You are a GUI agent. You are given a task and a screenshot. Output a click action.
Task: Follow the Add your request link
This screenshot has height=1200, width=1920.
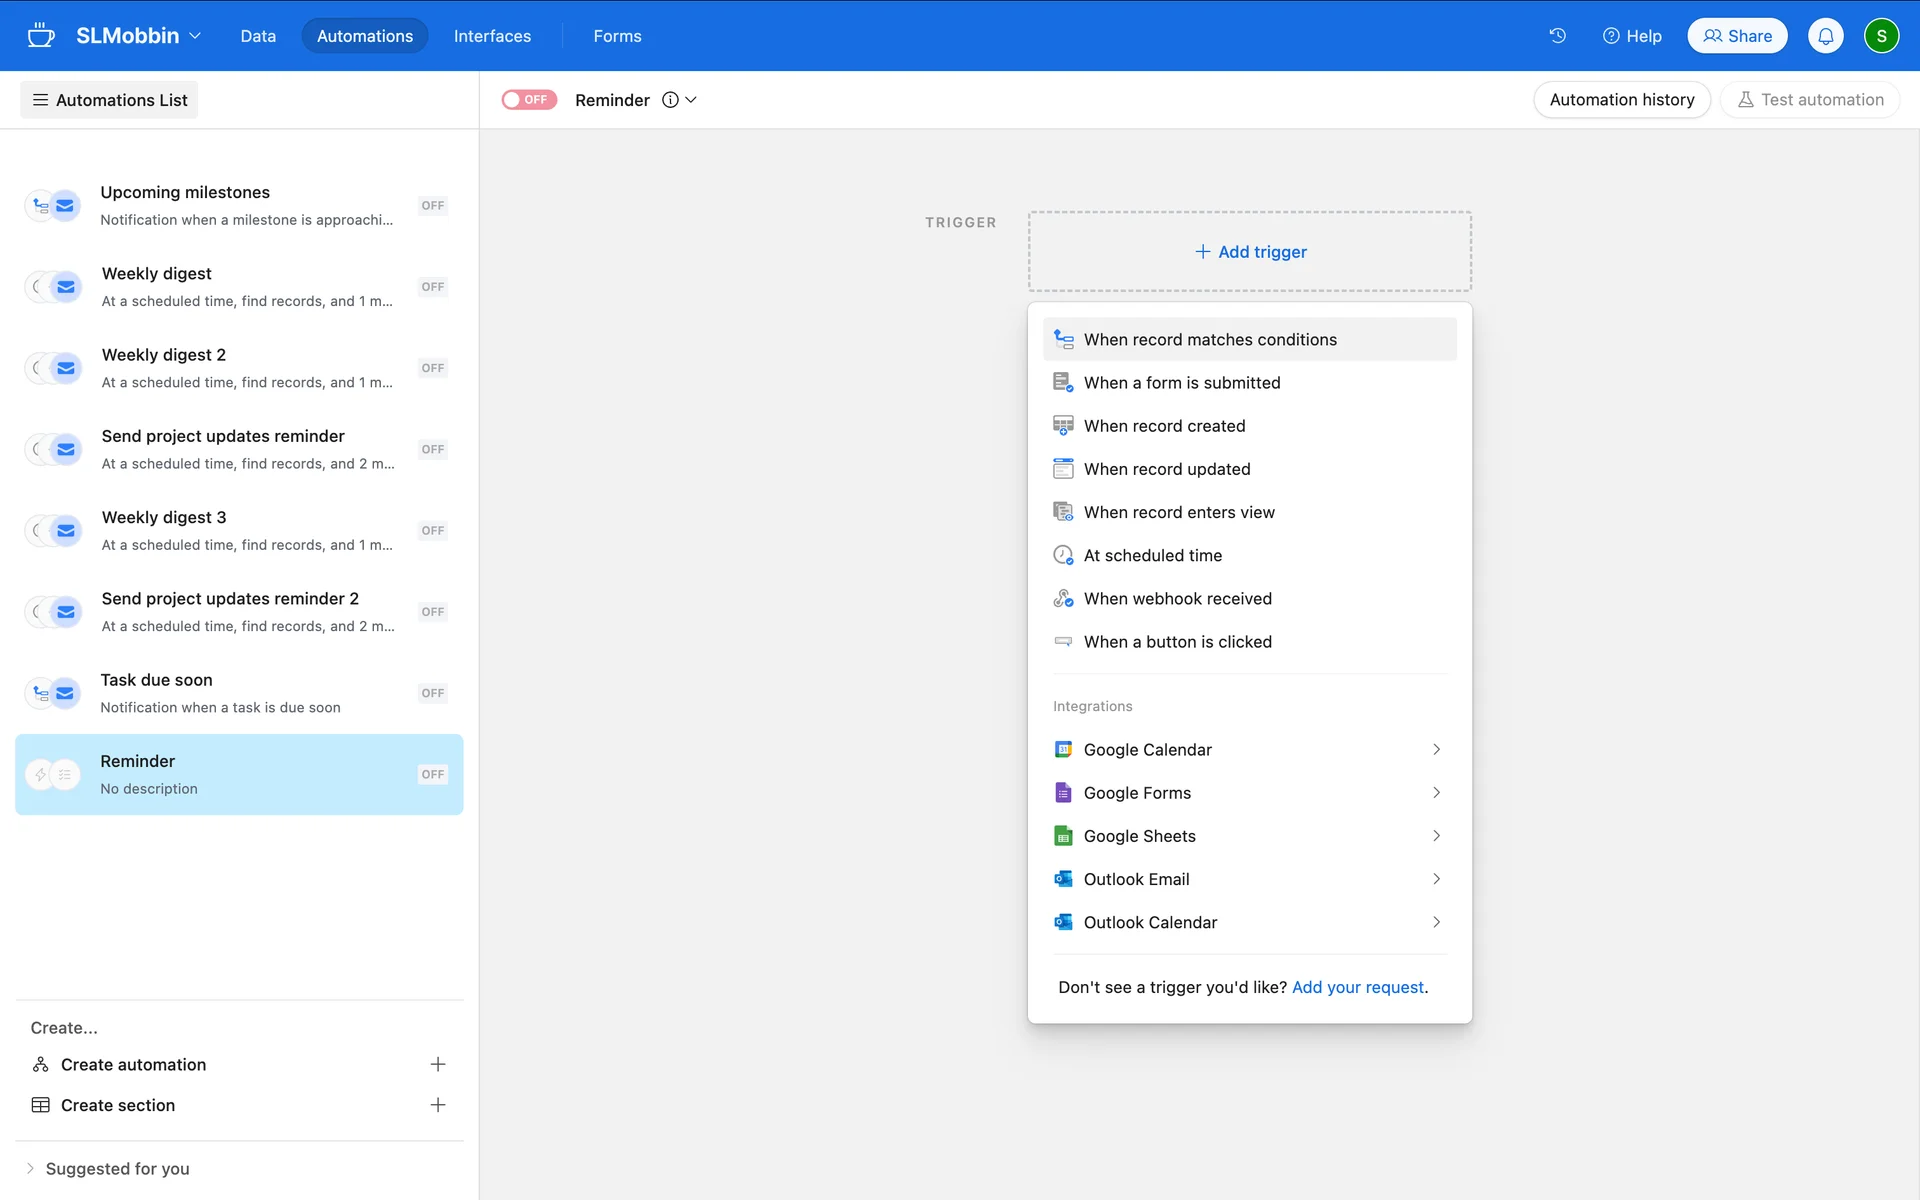[1357, 987]
